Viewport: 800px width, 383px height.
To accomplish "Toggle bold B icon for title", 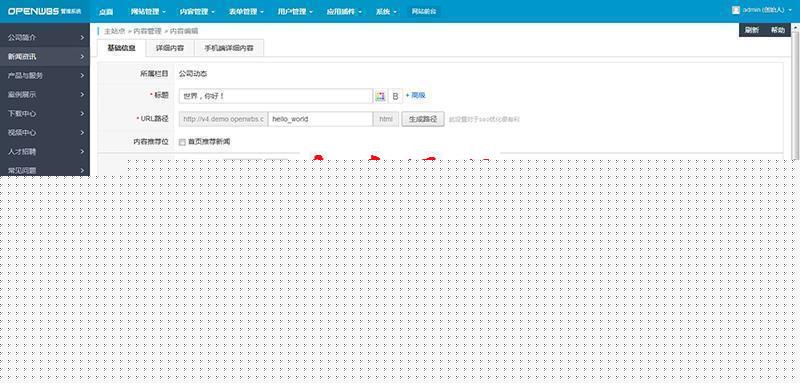I will pyautogui.click(x=395, y=96).
